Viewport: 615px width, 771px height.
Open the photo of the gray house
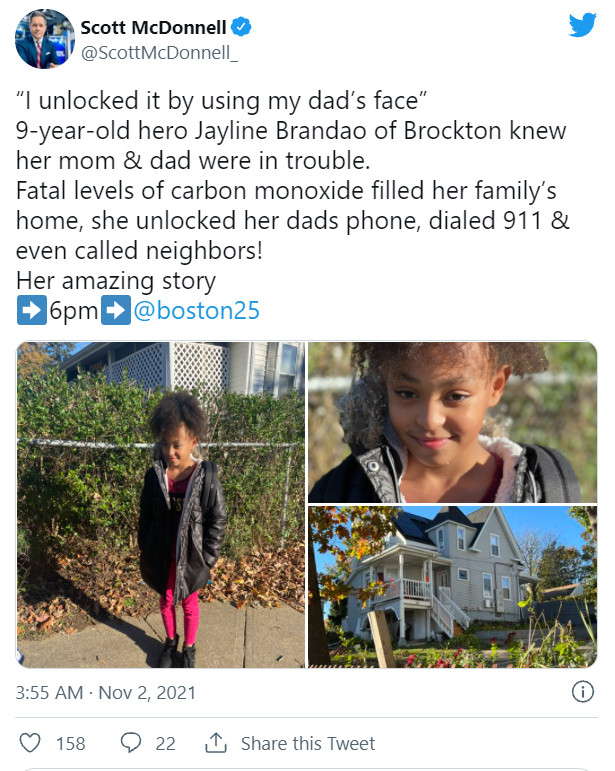[x=452, y=587]
